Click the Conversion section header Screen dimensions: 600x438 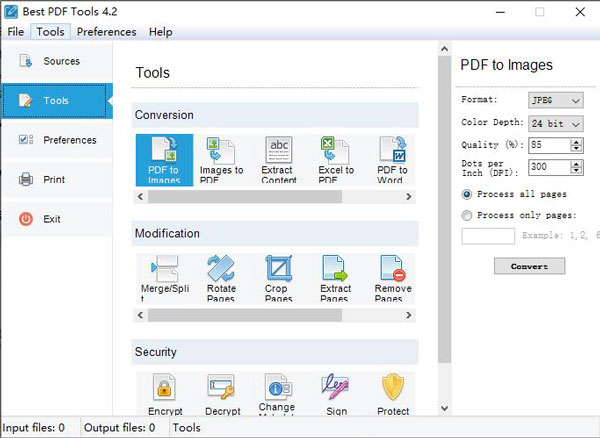tap(275, 115)
